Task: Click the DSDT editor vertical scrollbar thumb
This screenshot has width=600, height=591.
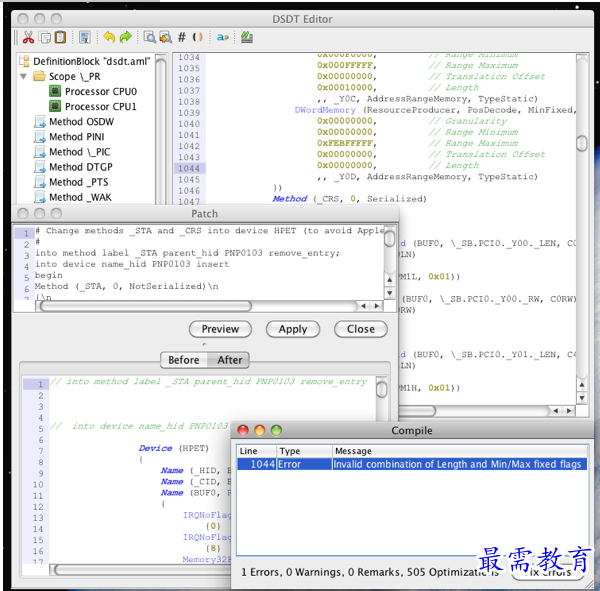Action: [x=582, y=143]
